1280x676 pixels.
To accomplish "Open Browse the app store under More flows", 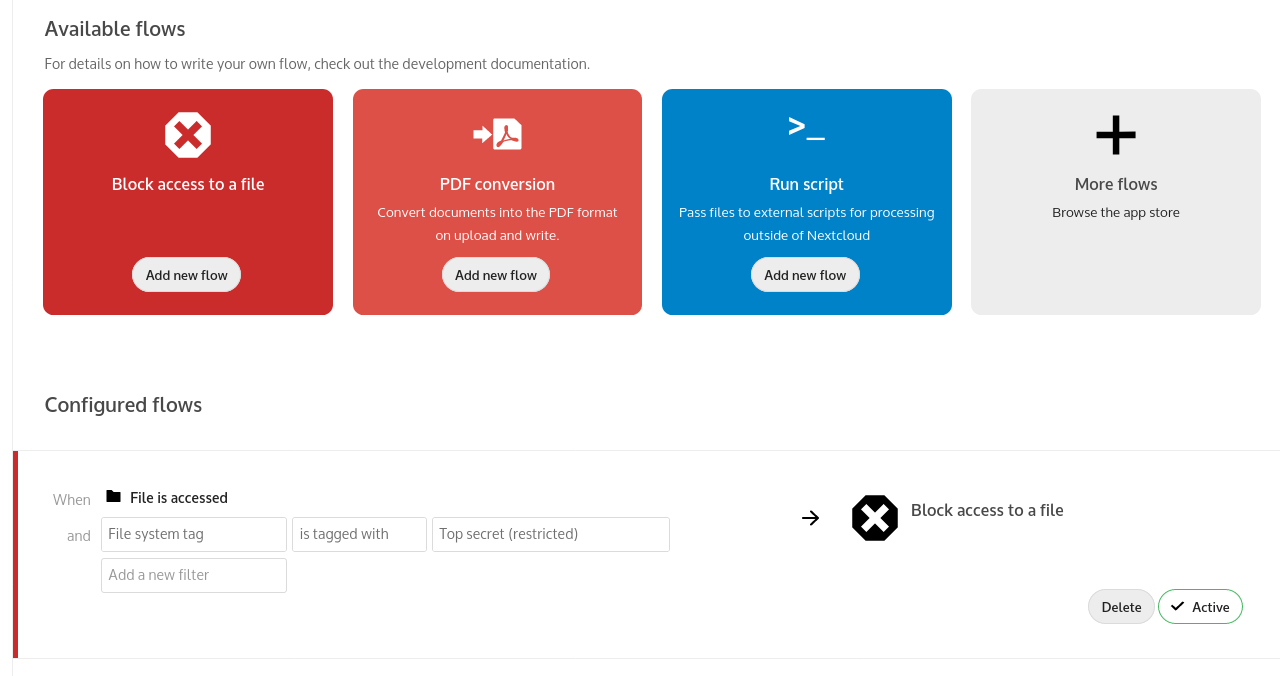I will coord(1116,212).
